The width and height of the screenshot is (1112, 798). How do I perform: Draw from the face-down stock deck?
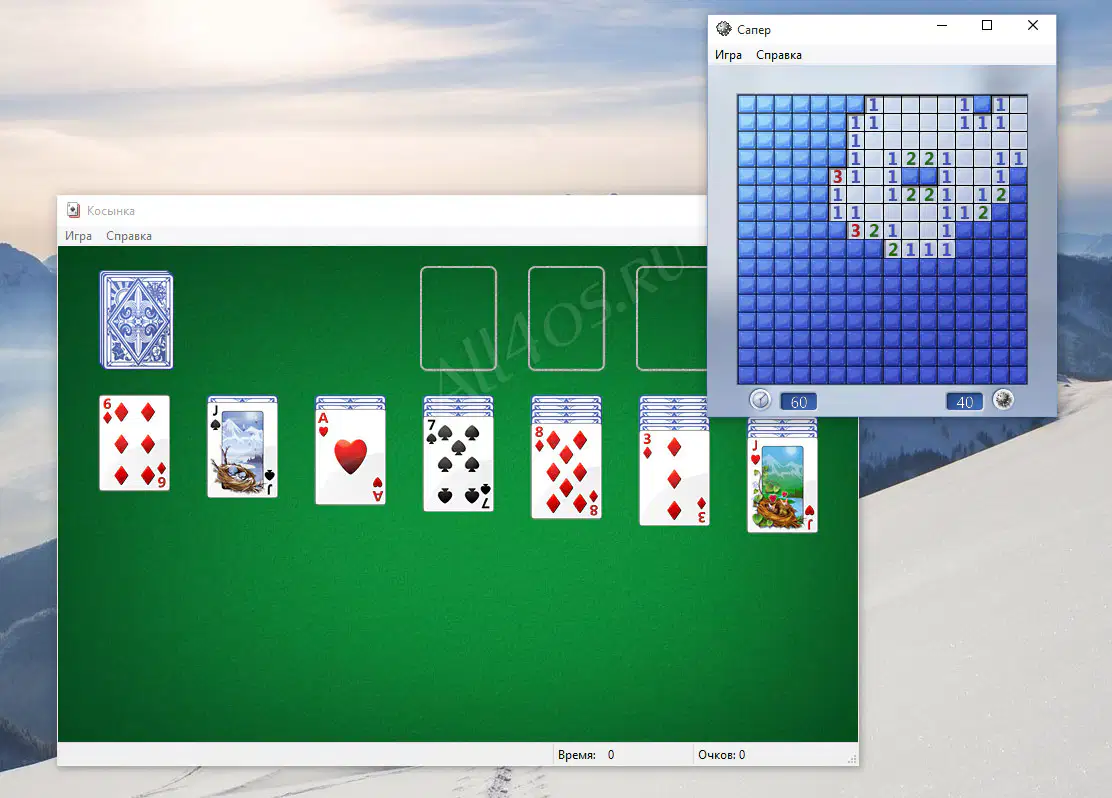click(x=136, y=320)
